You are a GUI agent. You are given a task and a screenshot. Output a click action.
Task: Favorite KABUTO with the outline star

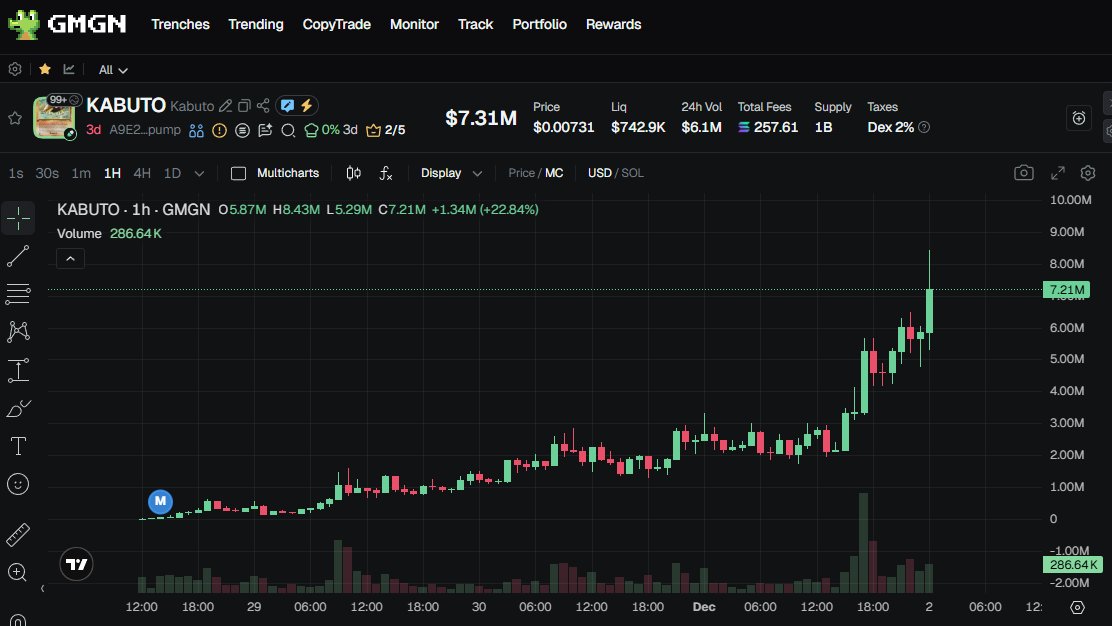pos(15,118)
